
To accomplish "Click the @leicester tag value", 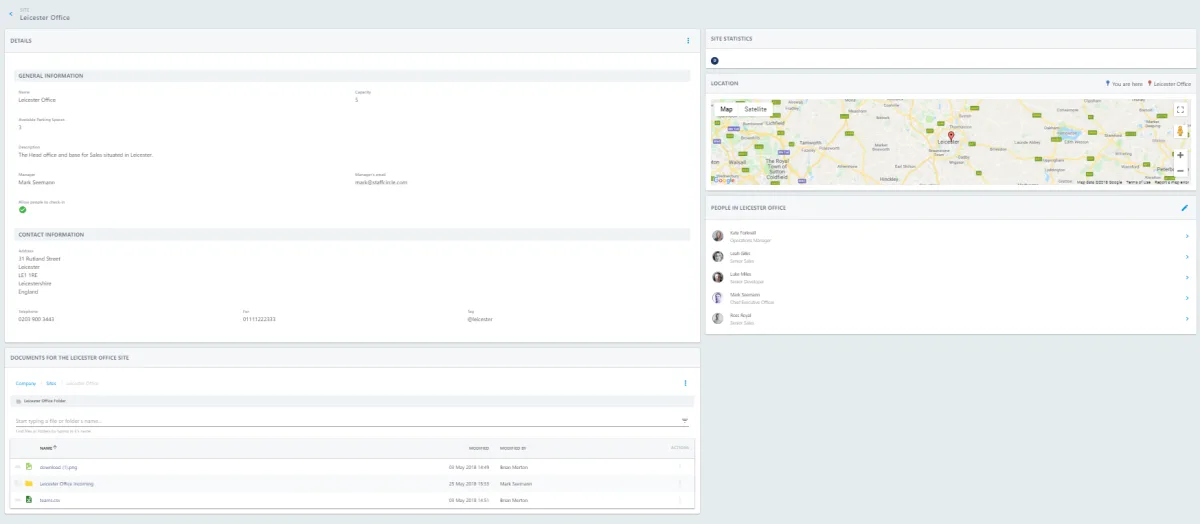I will point(481,319).
